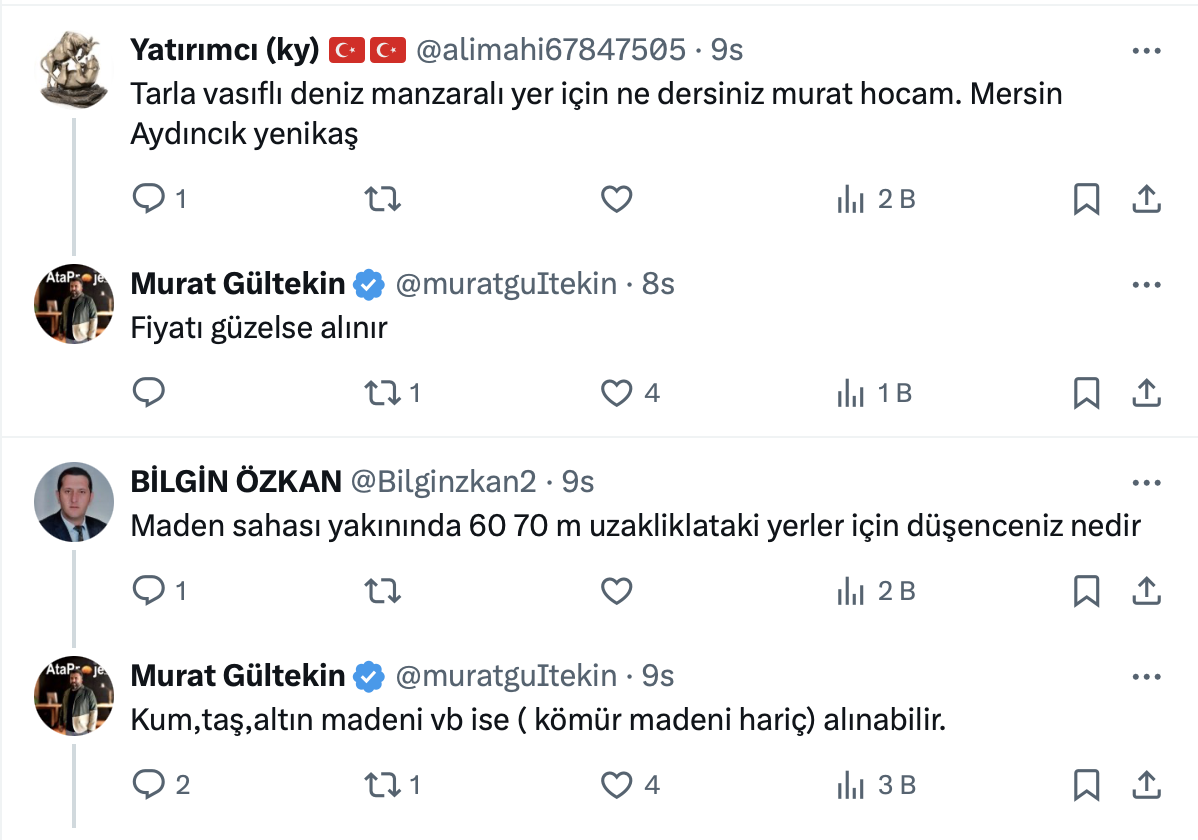This screenshot has width=1198, height=840.
Task: View analytics of BİLGİN ÖZKAN's tweet
Action: tap(850, 592)
